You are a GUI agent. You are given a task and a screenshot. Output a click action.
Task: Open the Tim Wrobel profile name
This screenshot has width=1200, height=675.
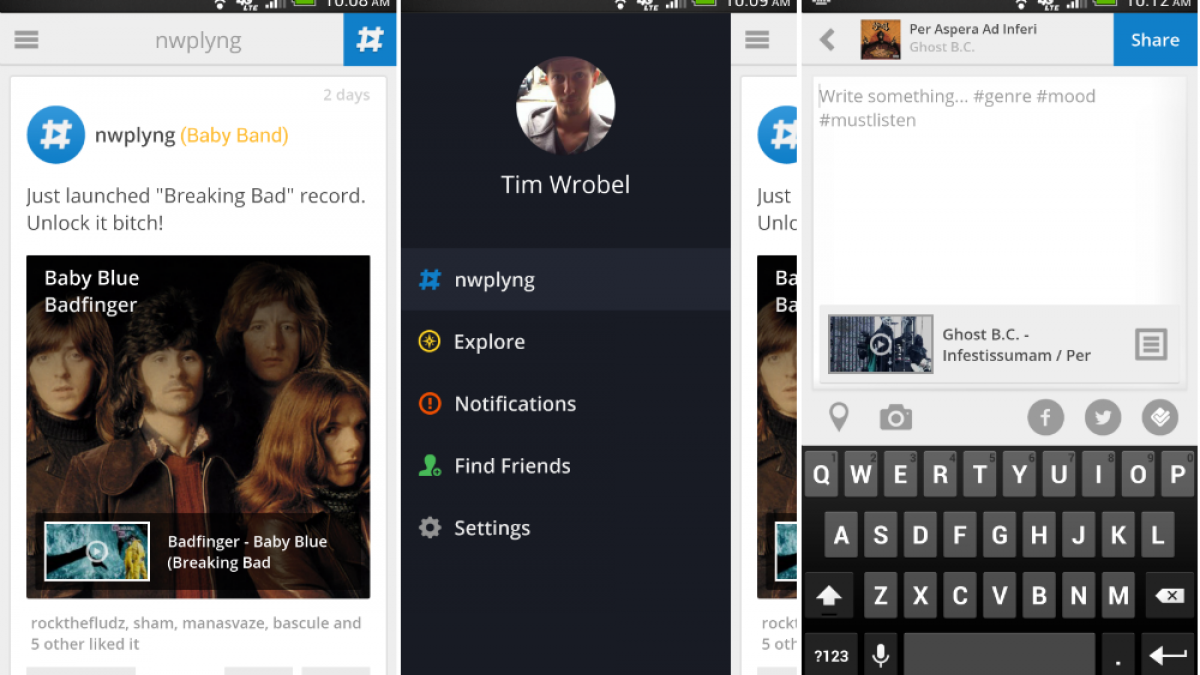(x=565, y=185)
